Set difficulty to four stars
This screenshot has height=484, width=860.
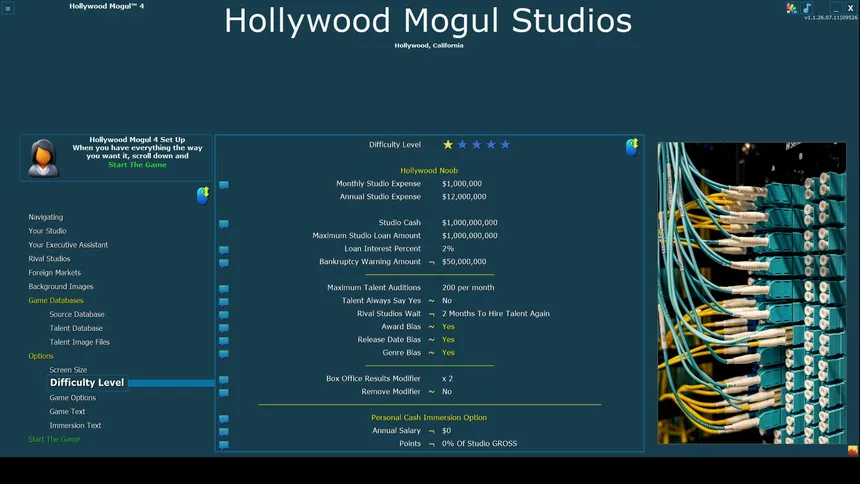[x=491, y=144]
